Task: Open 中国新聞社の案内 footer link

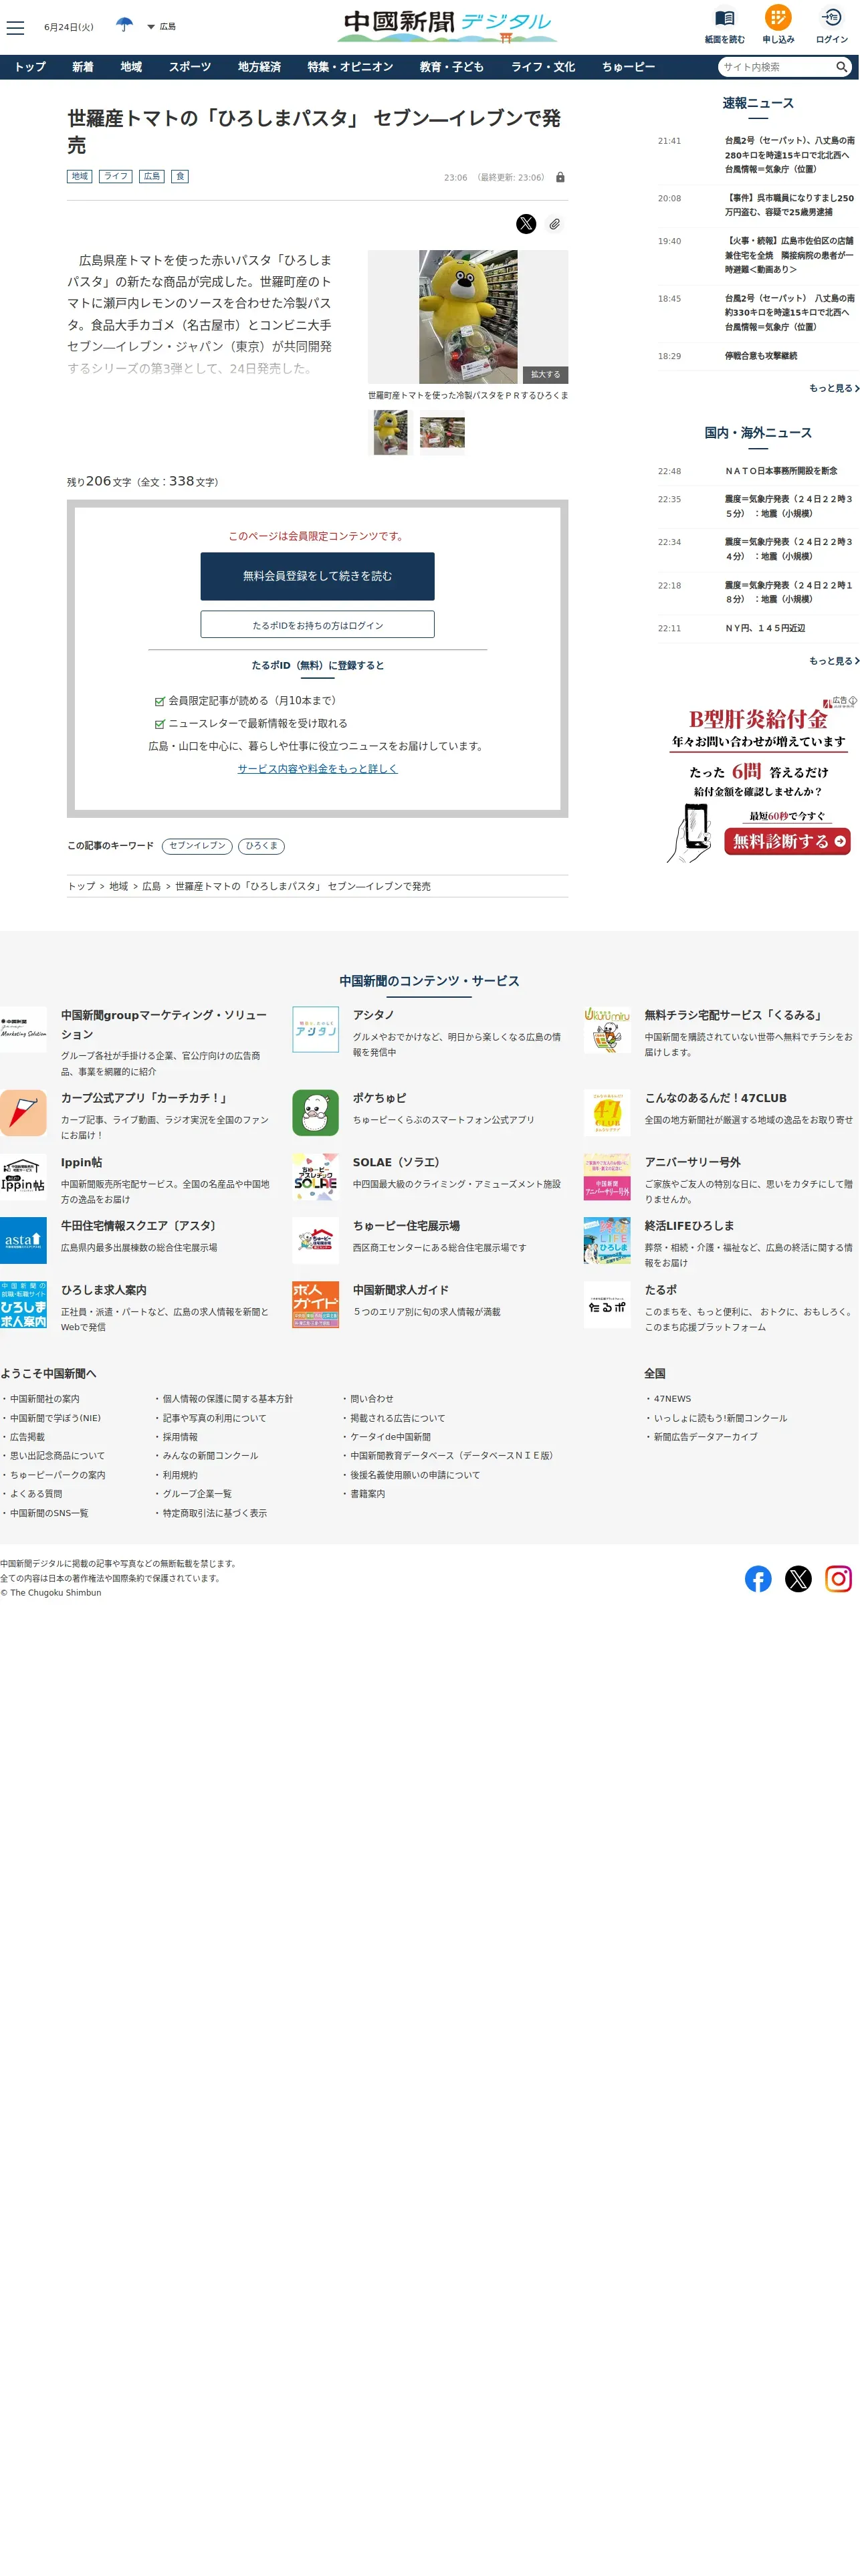Action: 44,1399
